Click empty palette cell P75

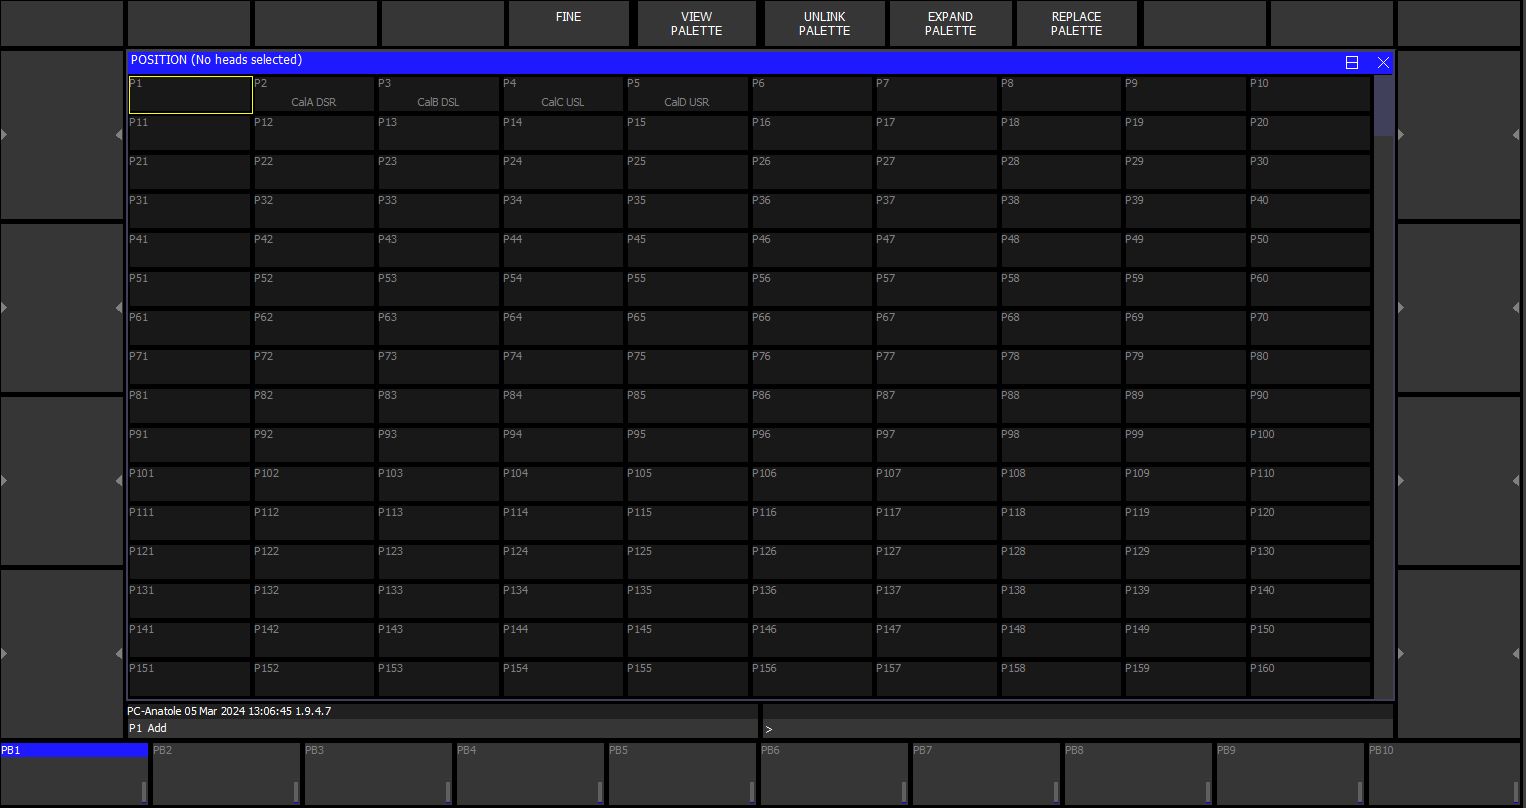[x=687, y=366]
